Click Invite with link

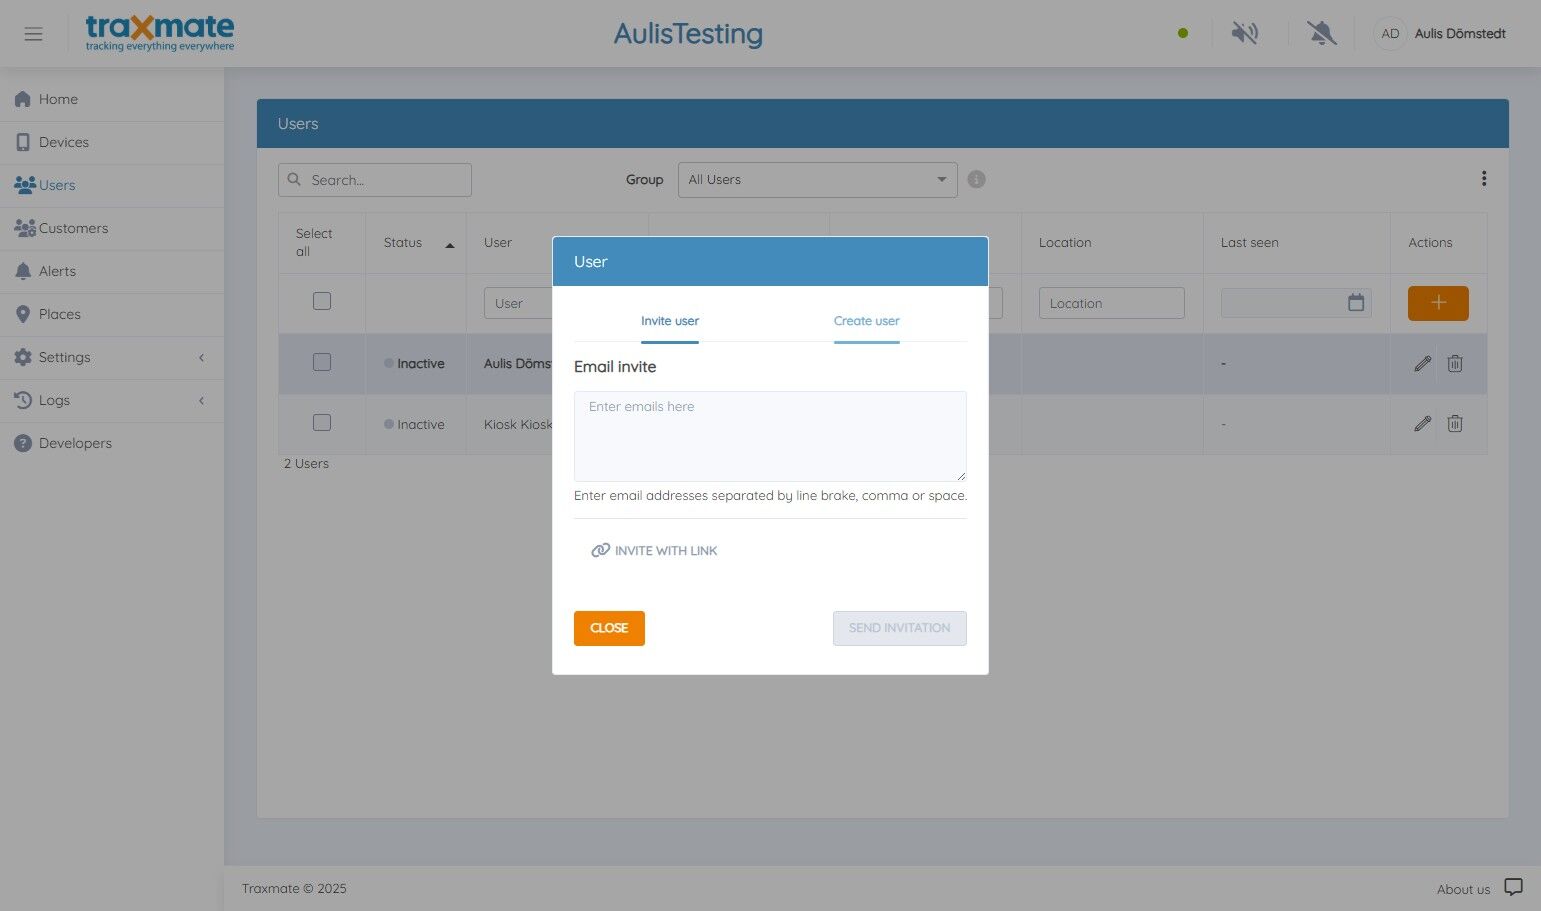(x=655, y=551)
